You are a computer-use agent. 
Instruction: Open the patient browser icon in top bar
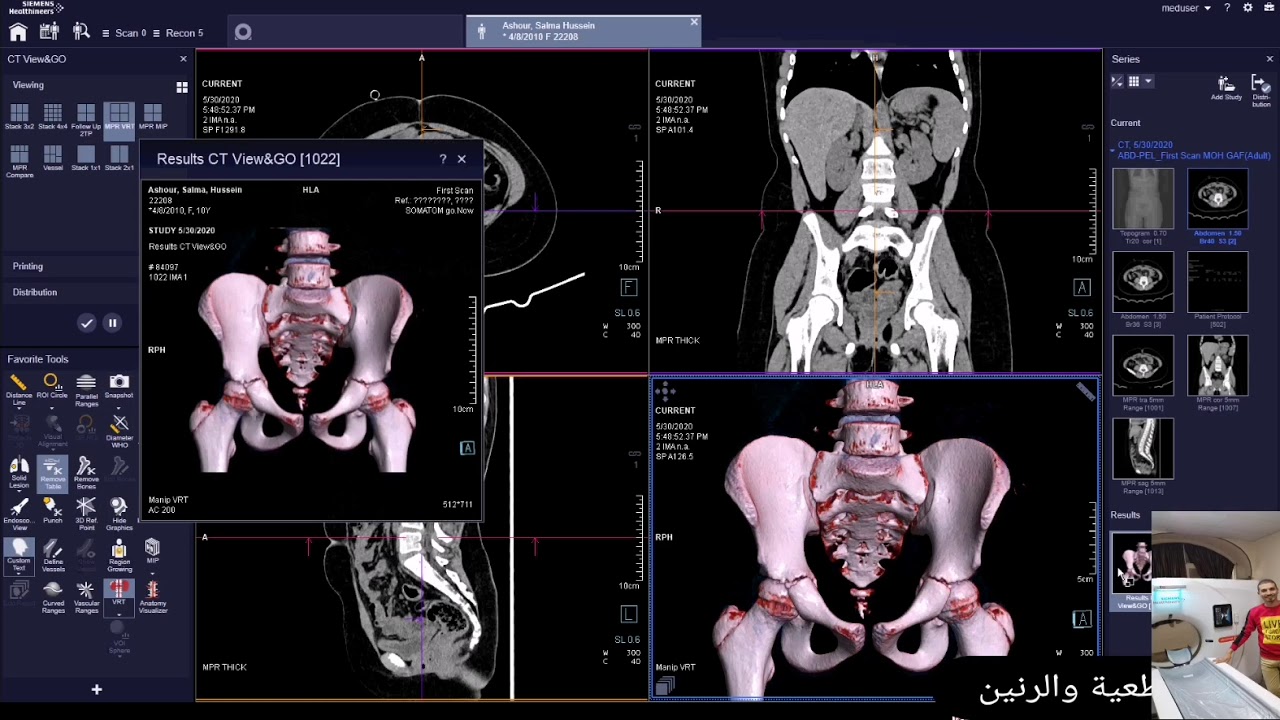click(48, 32)
